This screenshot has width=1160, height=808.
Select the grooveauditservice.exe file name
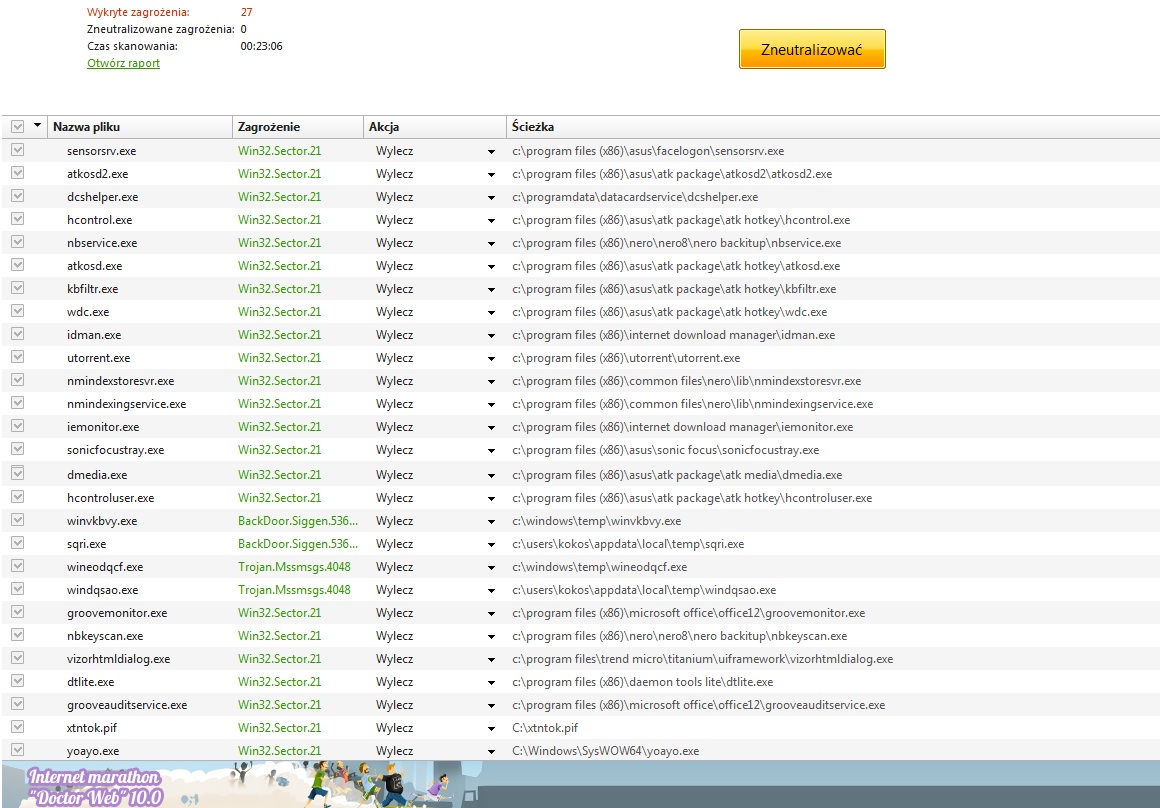[127, 704]
